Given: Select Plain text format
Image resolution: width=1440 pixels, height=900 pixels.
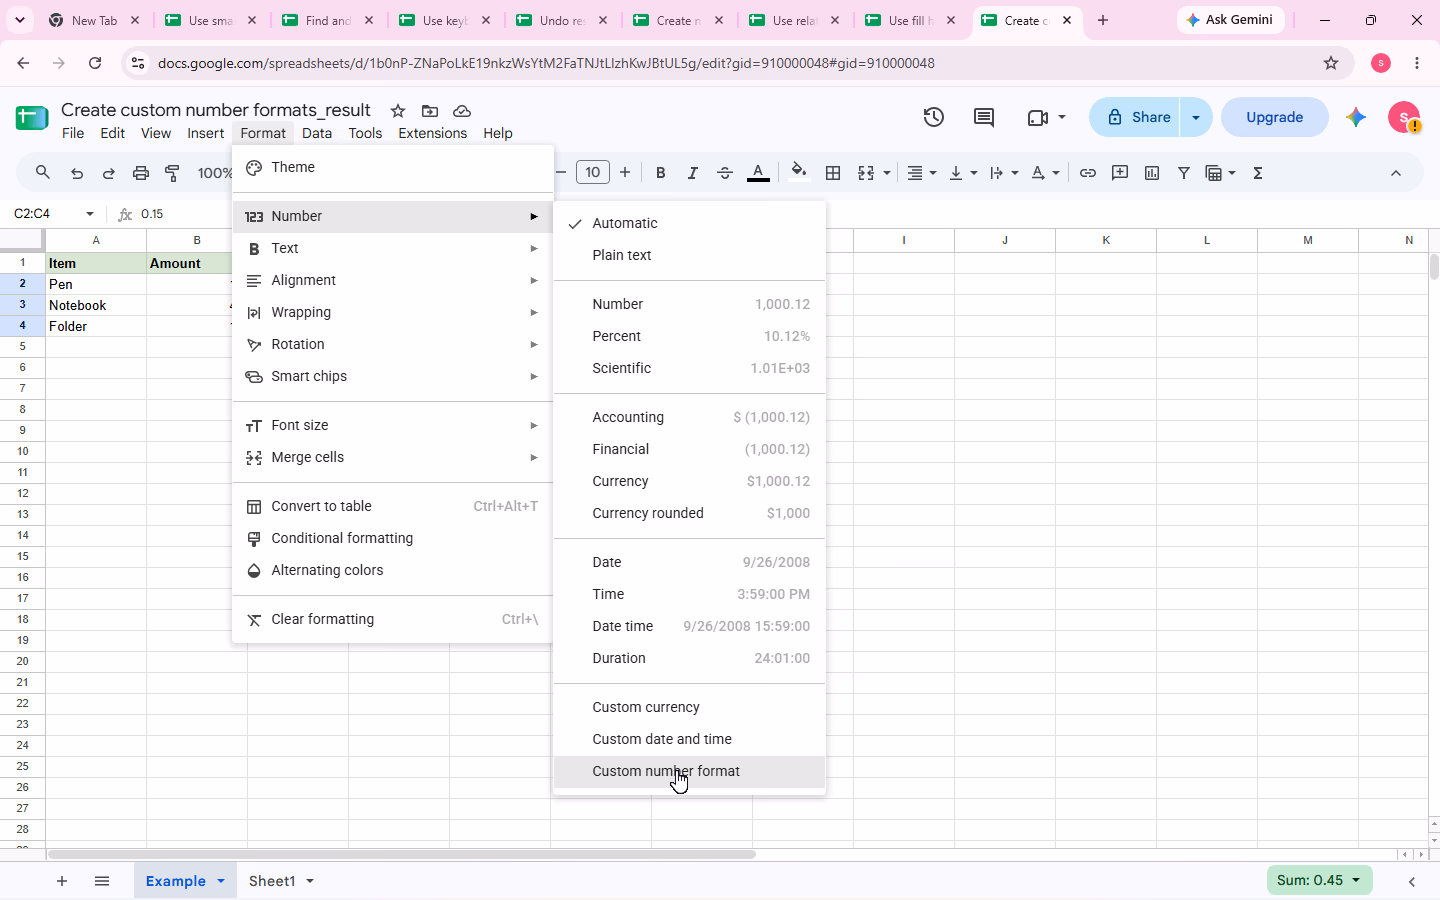Looking at the screenshot, I should point(690,255).
